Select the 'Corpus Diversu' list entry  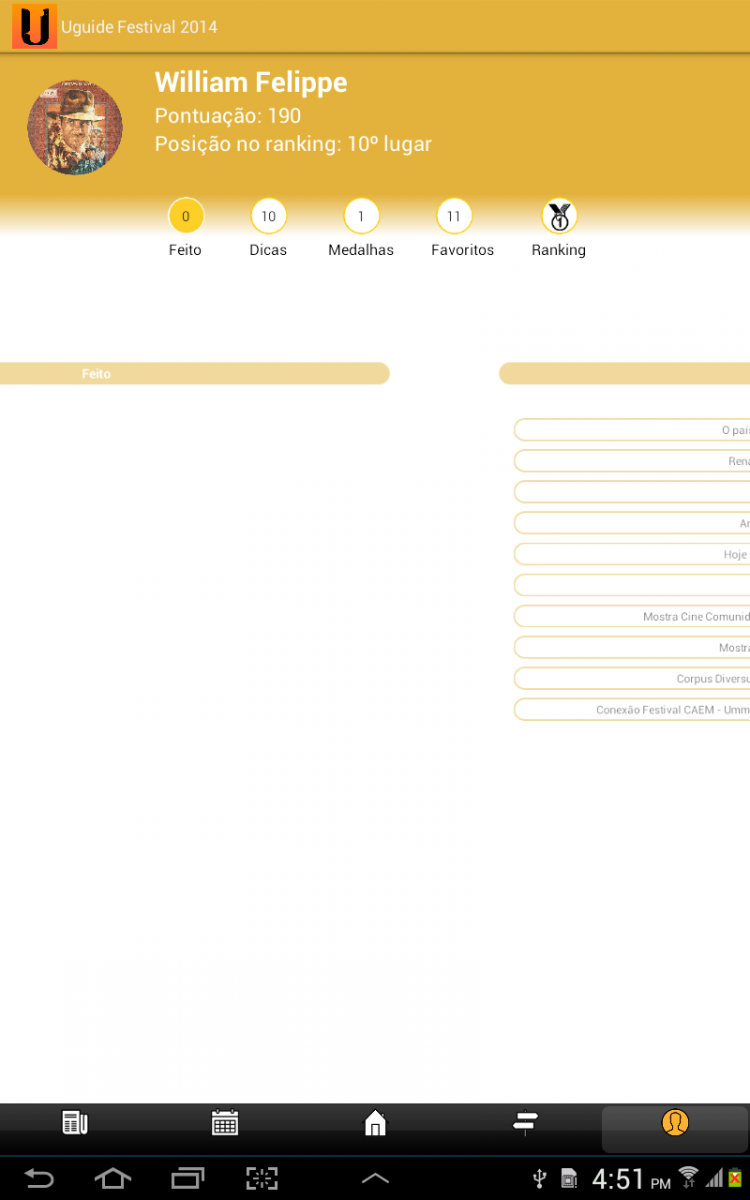pyautogui.click(x=632, y=679)
